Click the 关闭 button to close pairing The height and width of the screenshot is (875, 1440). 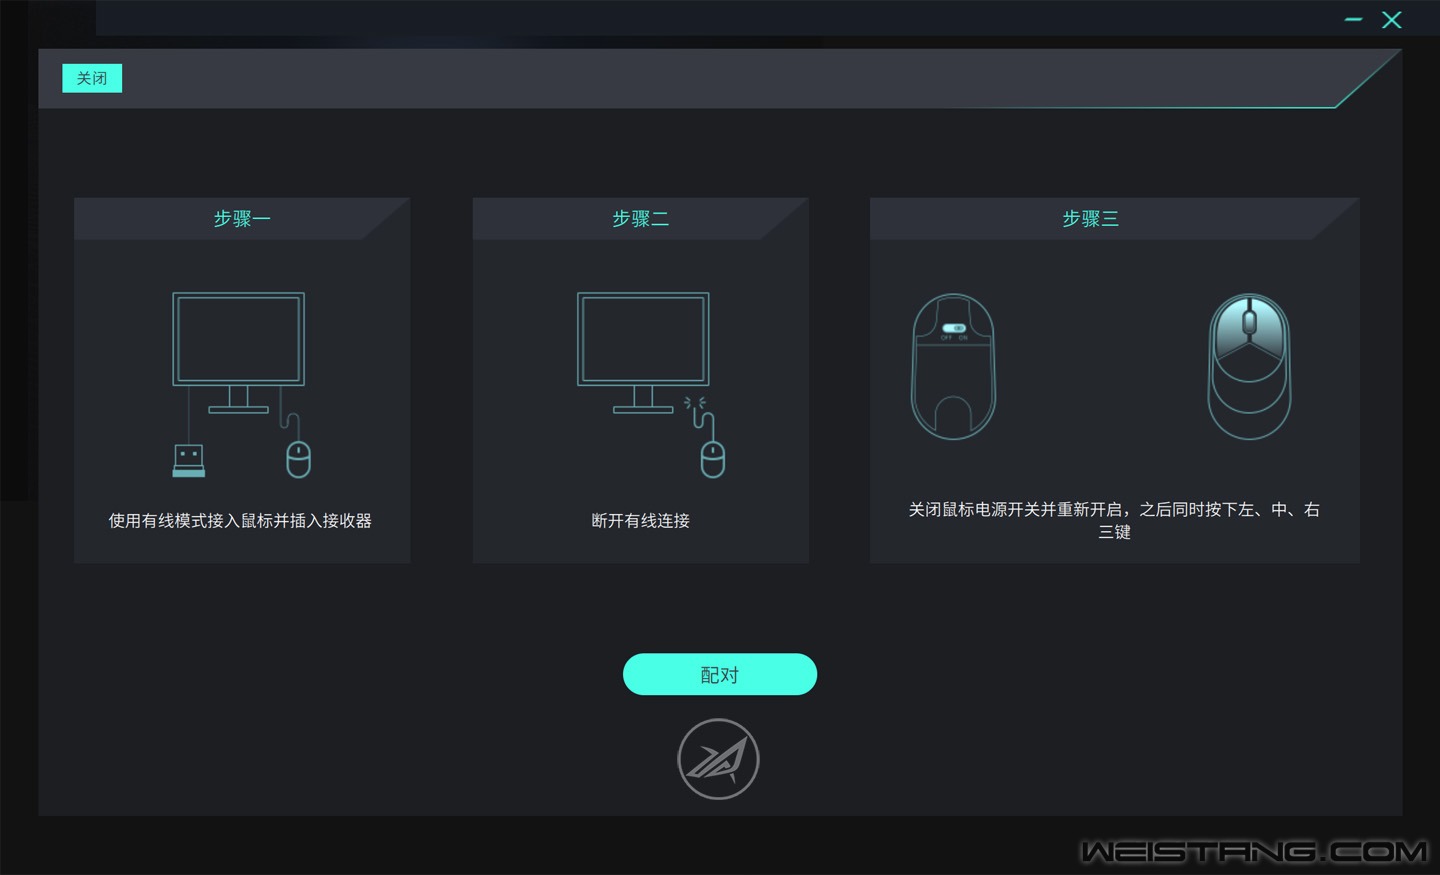click(x=91, y=78)
